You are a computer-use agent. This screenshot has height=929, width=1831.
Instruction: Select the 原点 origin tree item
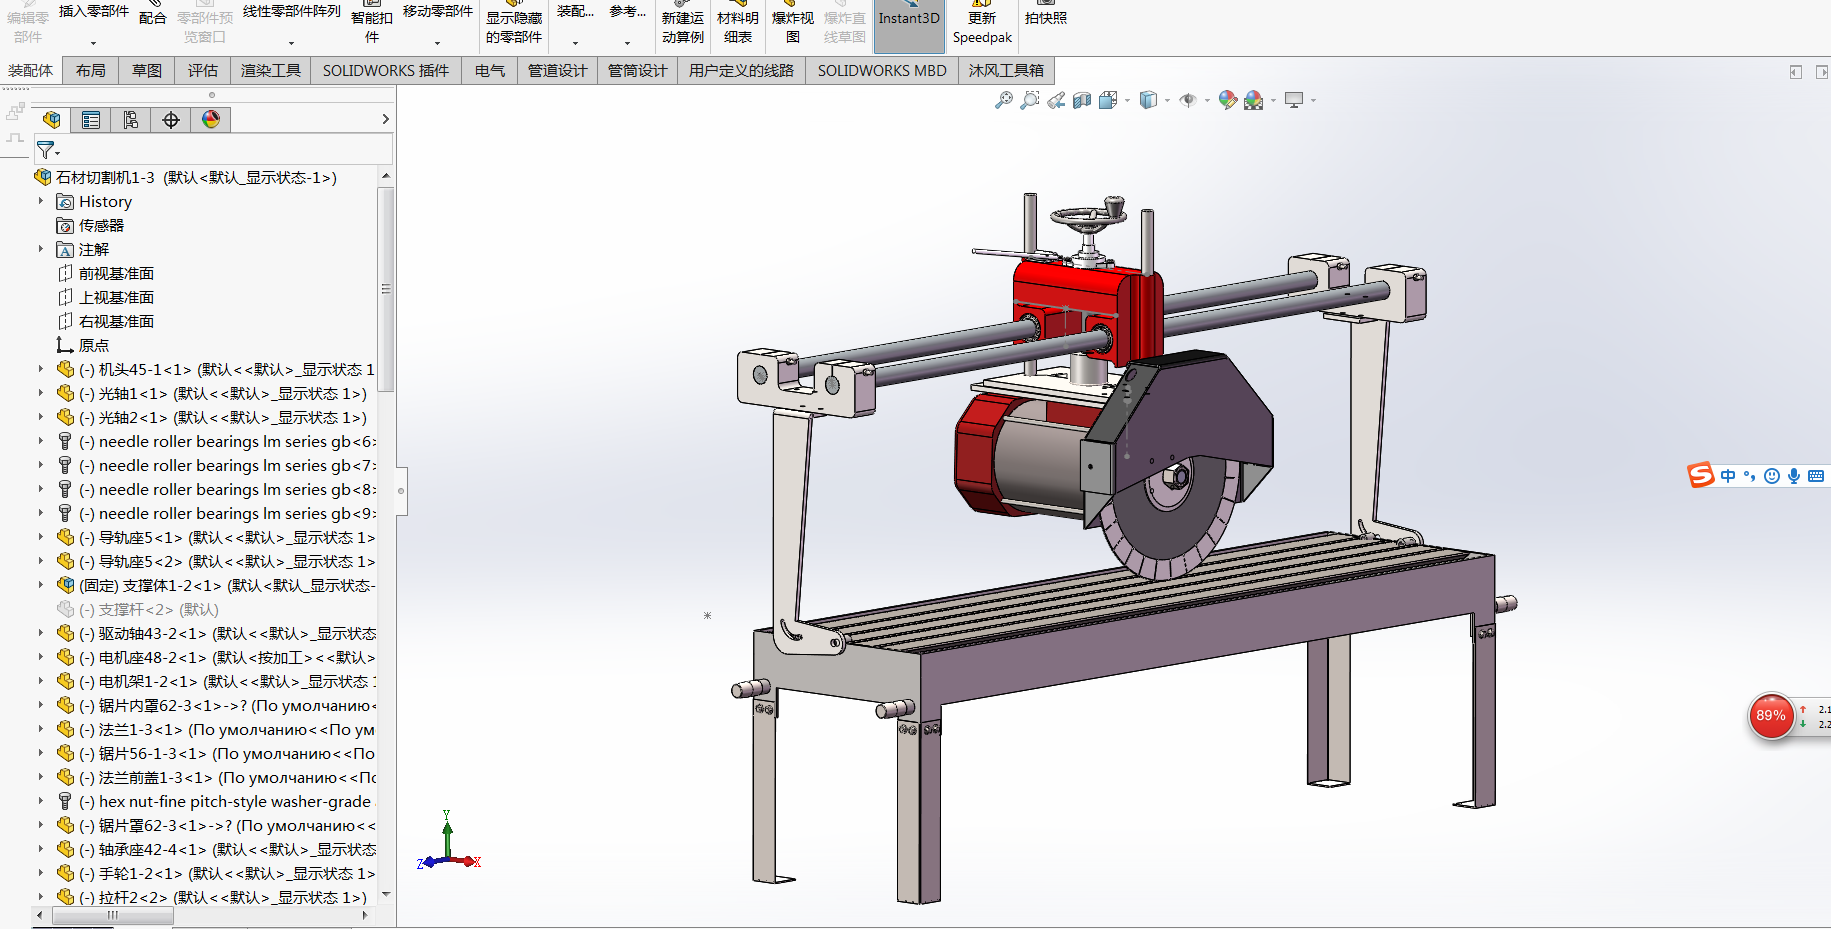click(83, 345)
